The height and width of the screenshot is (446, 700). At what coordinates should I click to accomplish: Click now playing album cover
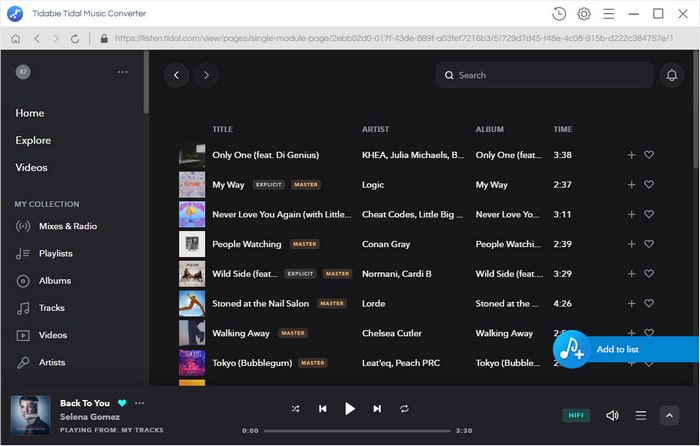pyautogui.click(x=30, y=415)
